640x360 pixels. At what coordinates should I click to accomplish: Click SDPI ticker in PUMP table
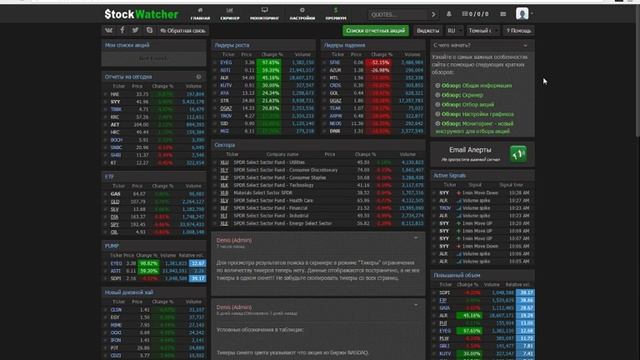116,279
